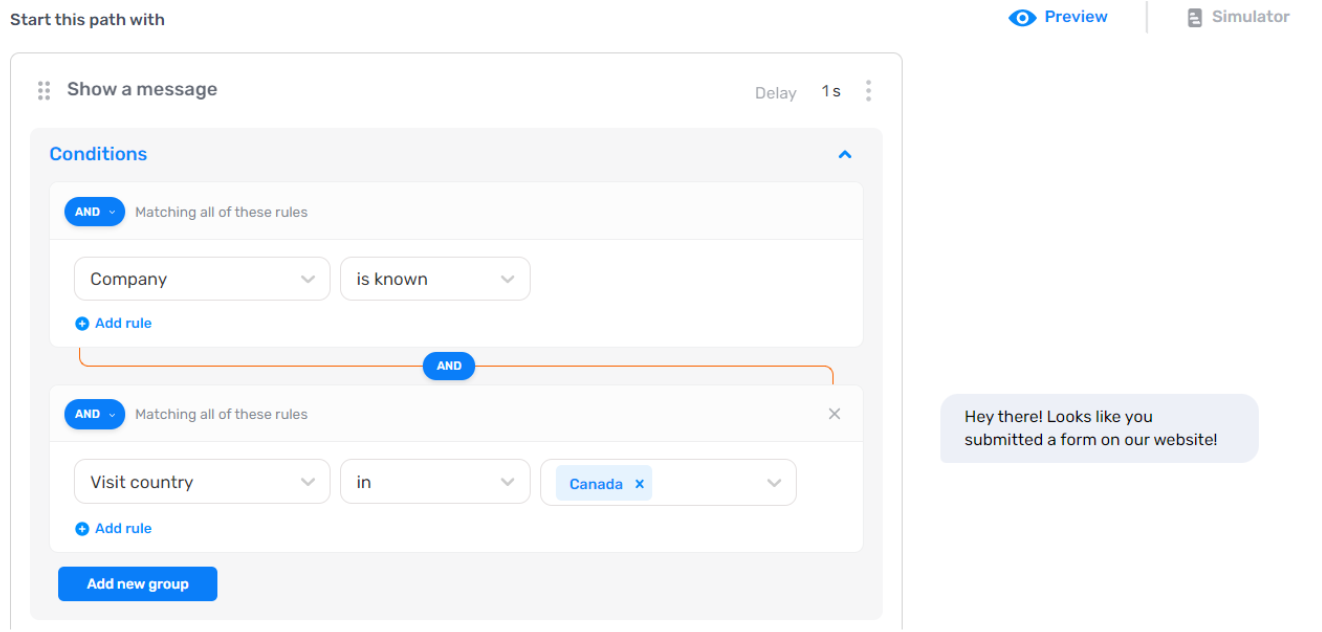Screen dimensions: 1322x632
Task: Collapse the Conditions section
Action: 844,154
